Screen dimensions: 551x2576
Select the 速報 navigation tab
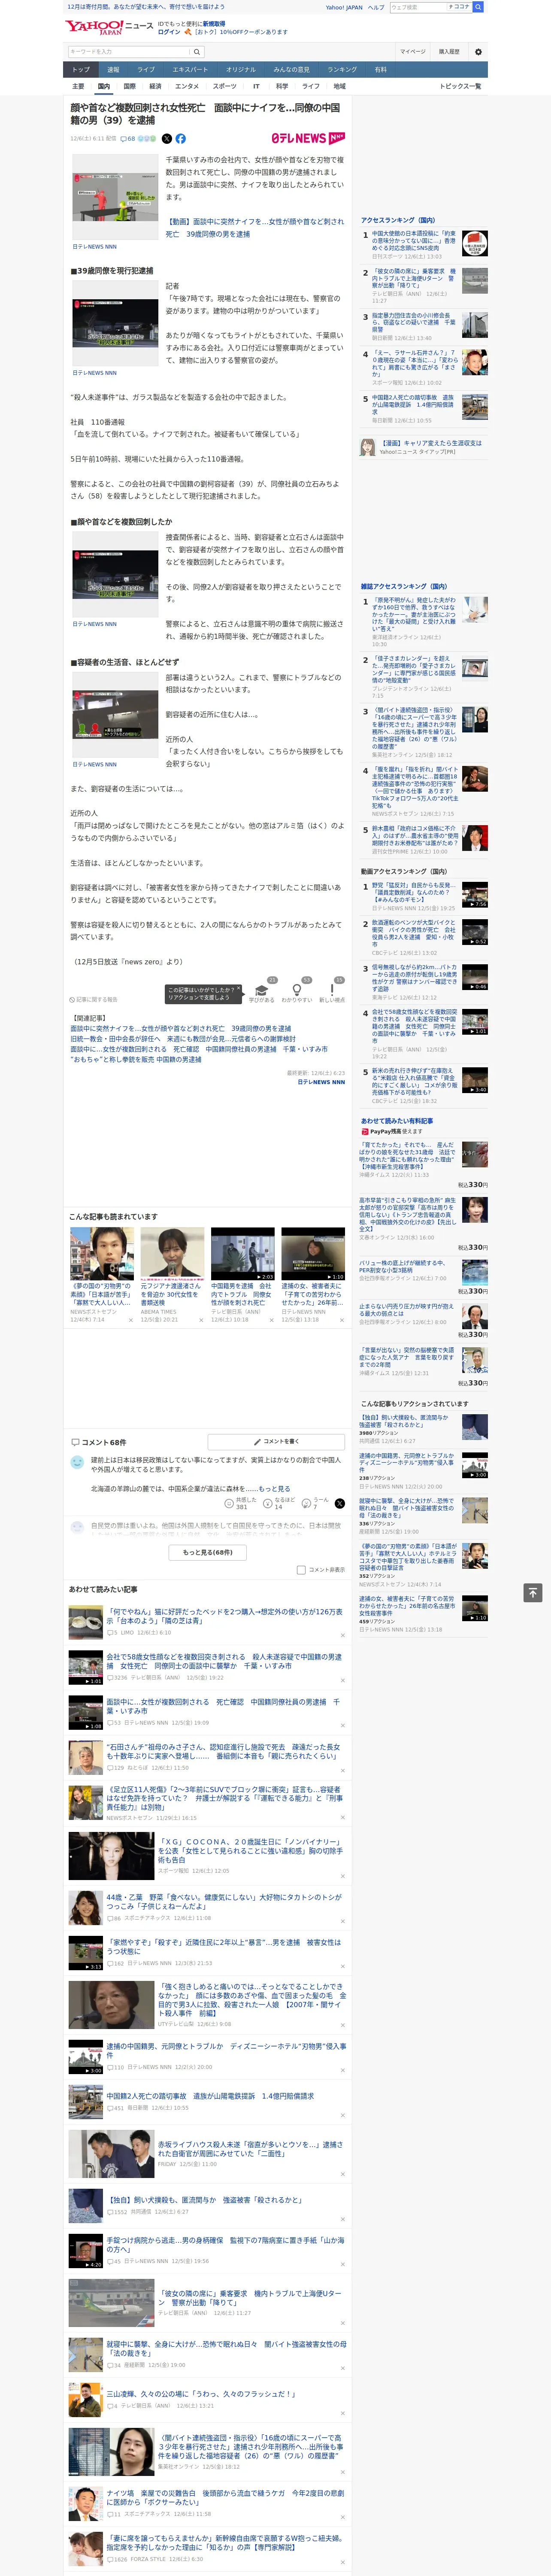(x=113, y=70)
